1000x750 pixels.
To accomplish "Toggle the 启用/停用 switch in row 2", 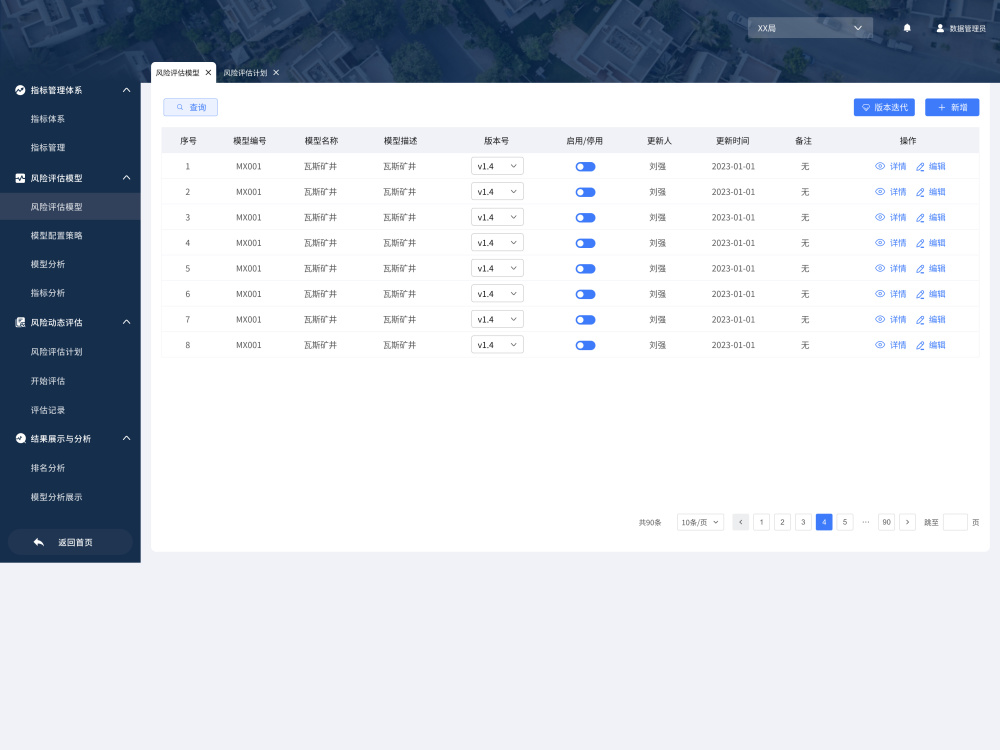I will (x=585, y=192).
